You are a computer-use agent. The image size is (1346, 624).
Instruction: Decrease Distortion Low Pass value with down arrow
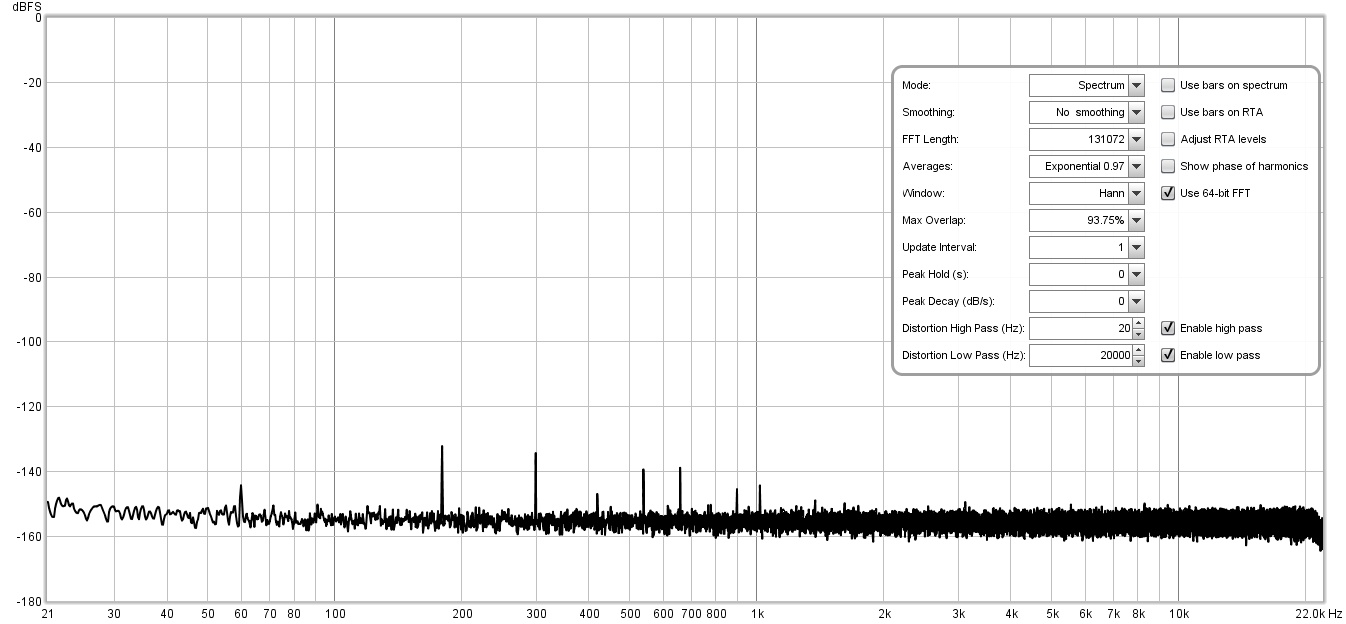1138,361
